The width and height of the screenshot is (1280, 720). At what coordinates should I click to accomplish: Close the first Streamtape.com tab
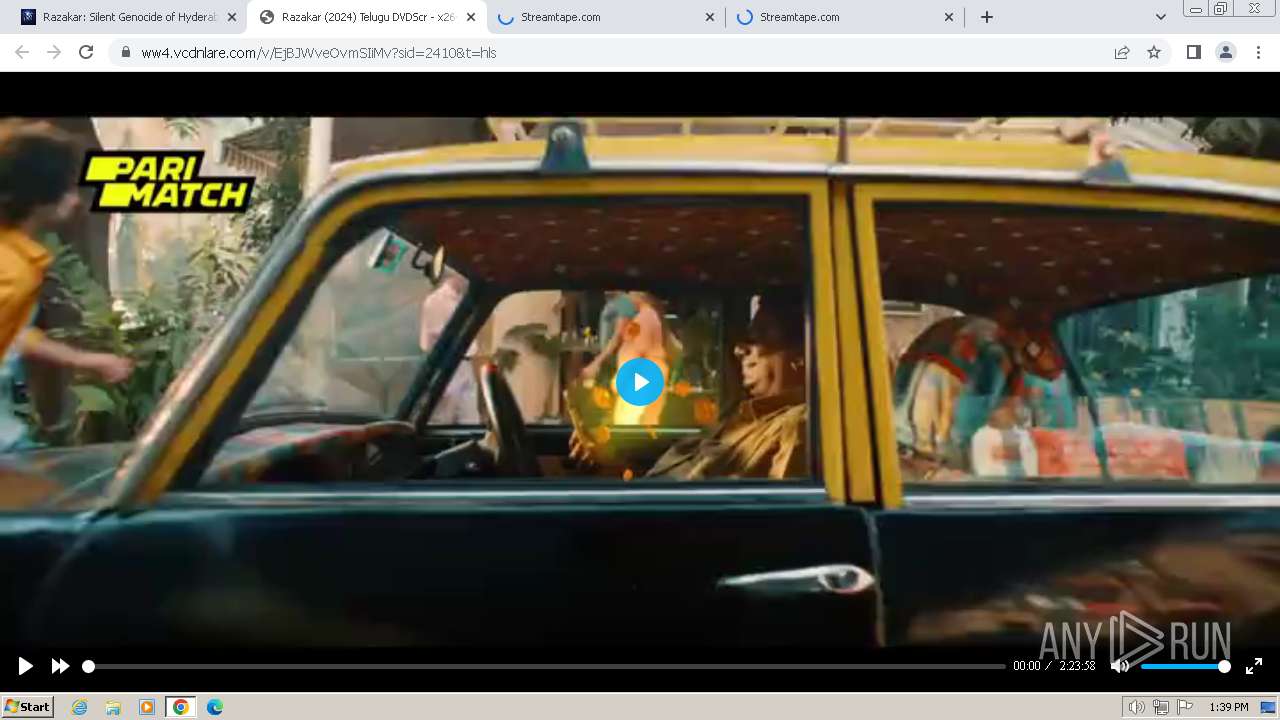coord(710,17)
